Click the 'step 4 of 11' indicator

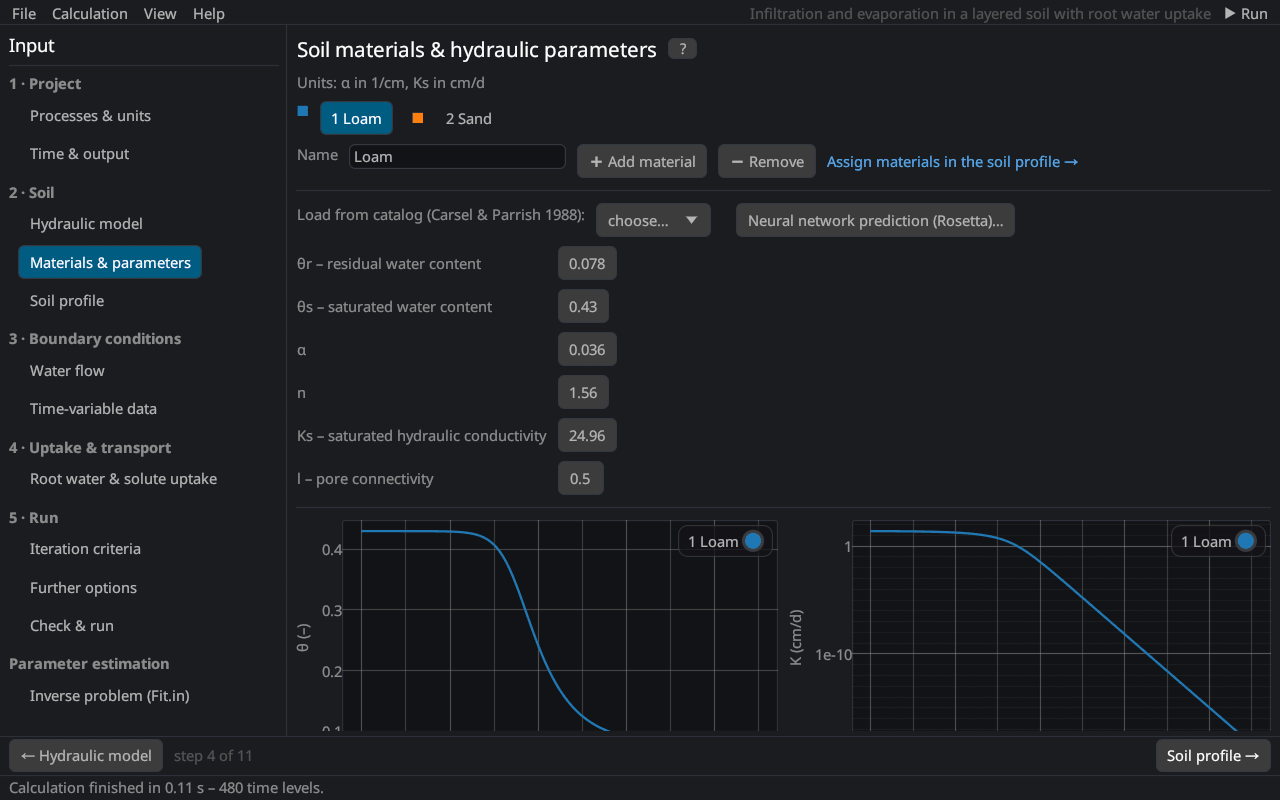[x=213, y=755]
